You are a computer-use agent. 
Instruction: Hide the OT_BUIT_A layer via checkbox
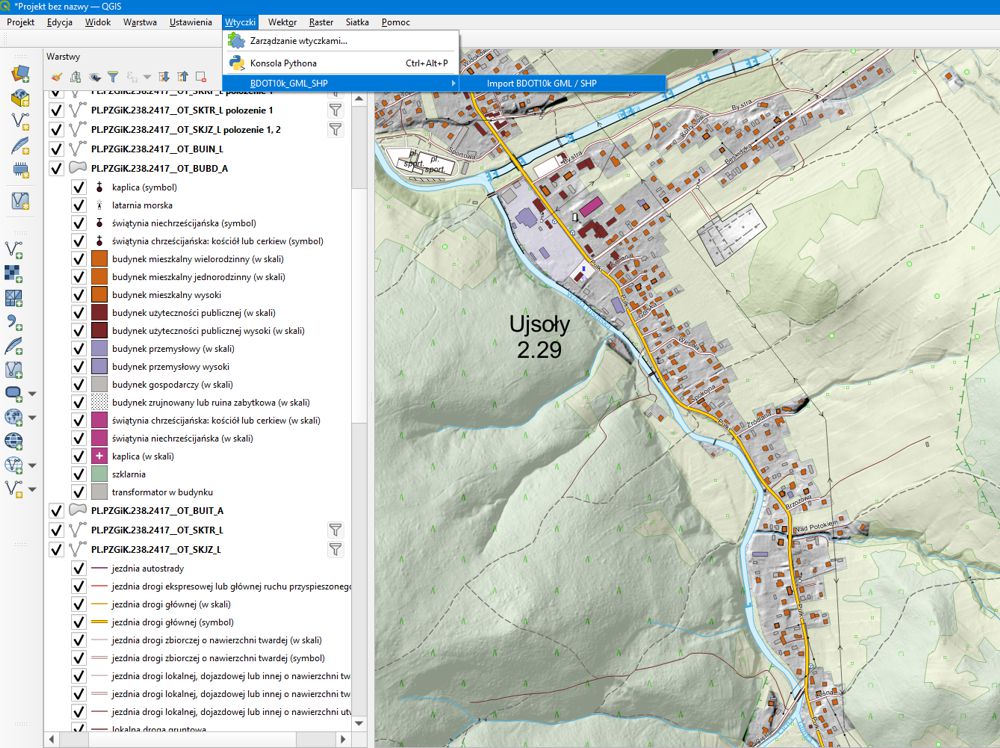tap(56, 511)
